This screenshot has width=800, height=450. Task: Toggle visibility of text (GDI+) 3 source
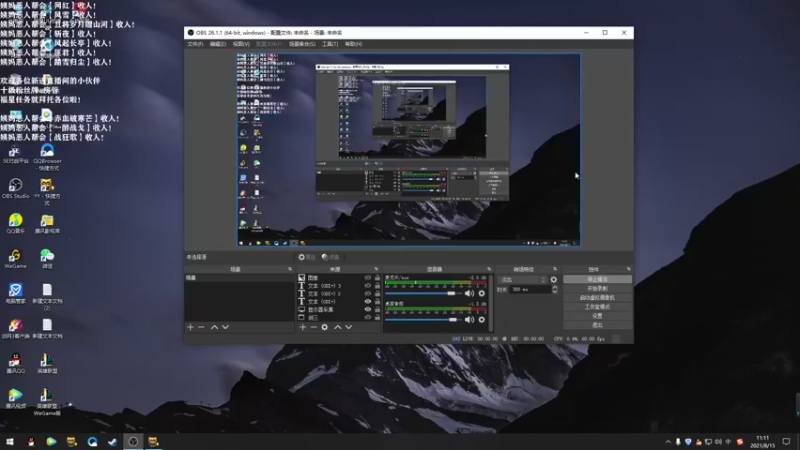point(367,286)
